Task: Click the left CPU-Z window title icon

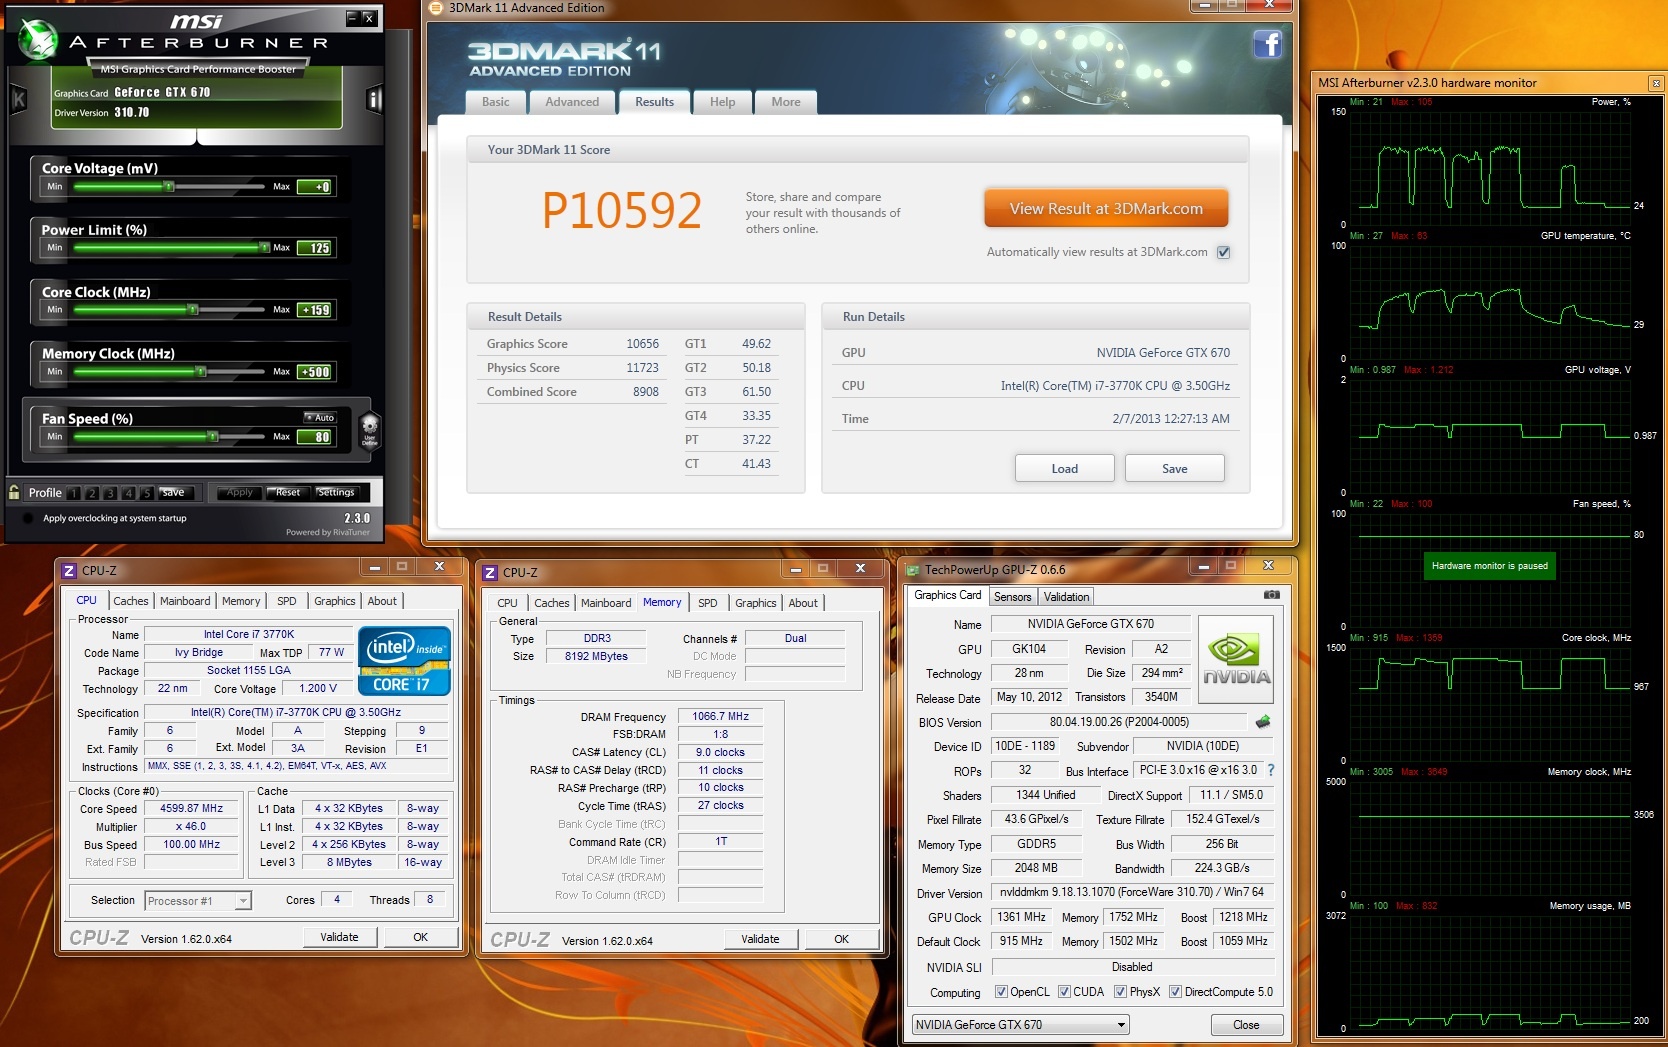Action: pyautogui.click(x=69, y=570)
